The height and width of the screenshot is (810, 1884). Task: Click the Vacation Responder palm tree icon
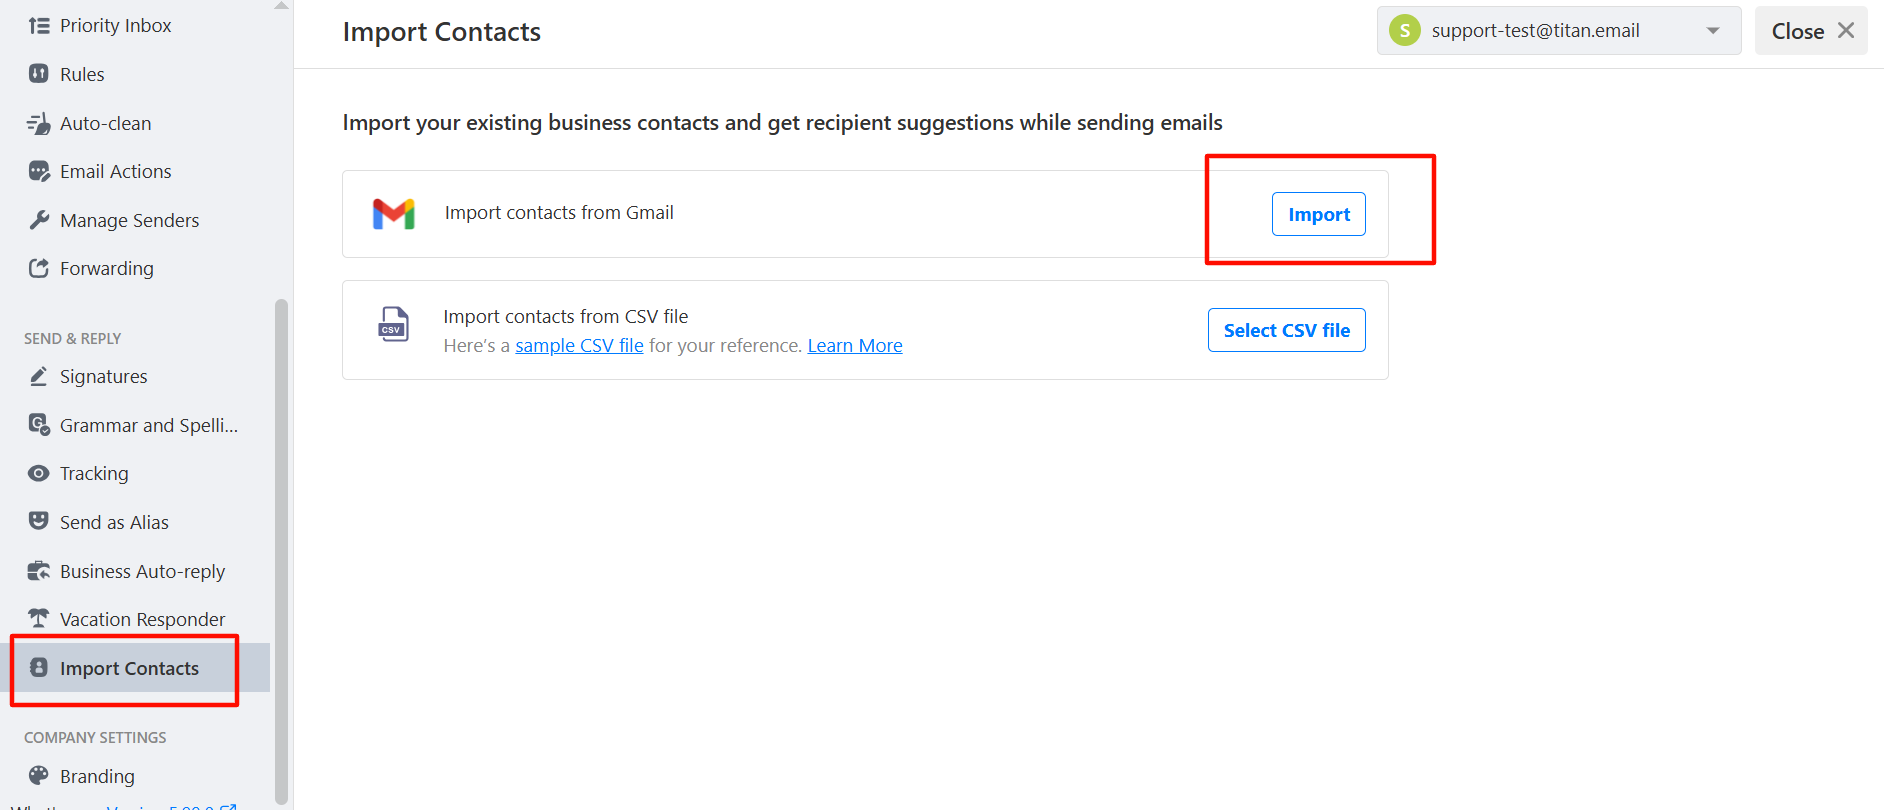[39, 619]
